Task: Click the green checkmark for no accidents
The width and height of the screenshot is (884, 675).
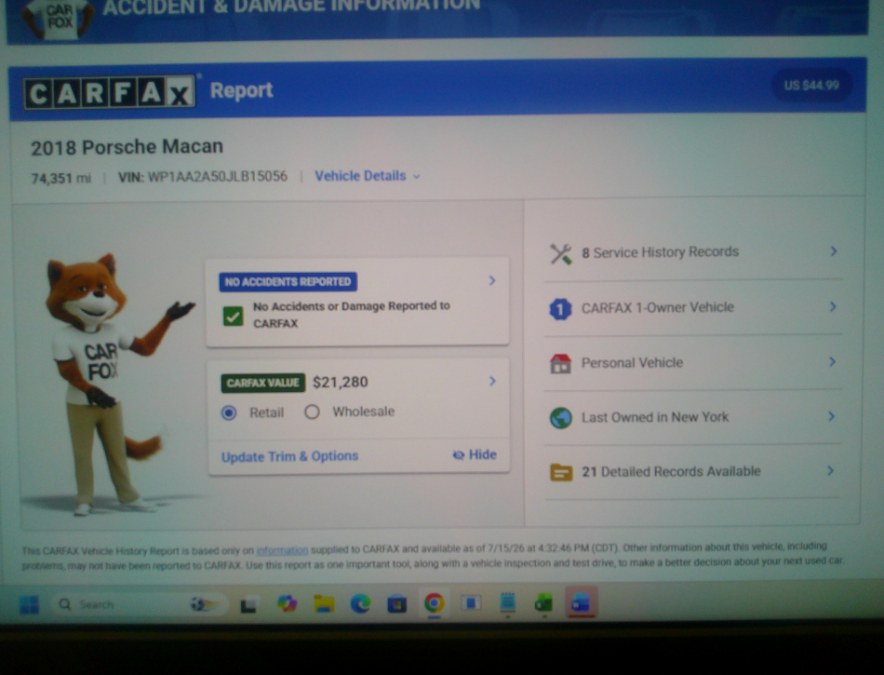Action: point(233,316)
